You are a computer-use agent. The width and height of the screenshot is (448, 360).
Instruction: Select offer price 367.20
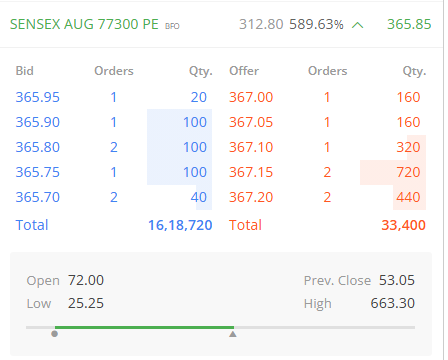251,197
